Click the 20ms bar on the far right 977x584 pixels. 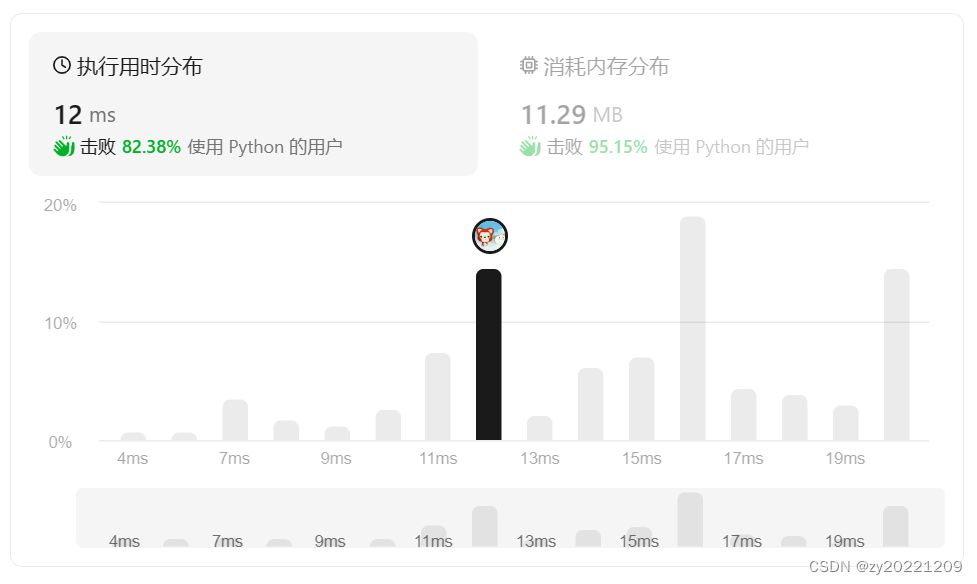(896, 355)
